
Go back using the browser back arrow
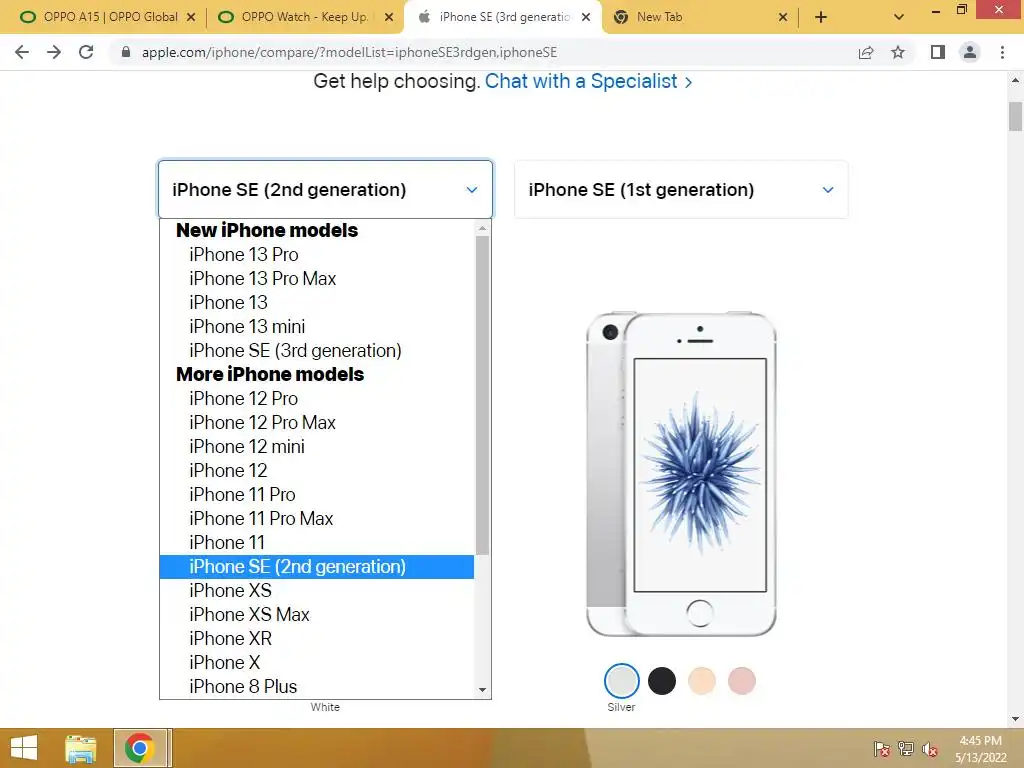(x=22, y=52)
